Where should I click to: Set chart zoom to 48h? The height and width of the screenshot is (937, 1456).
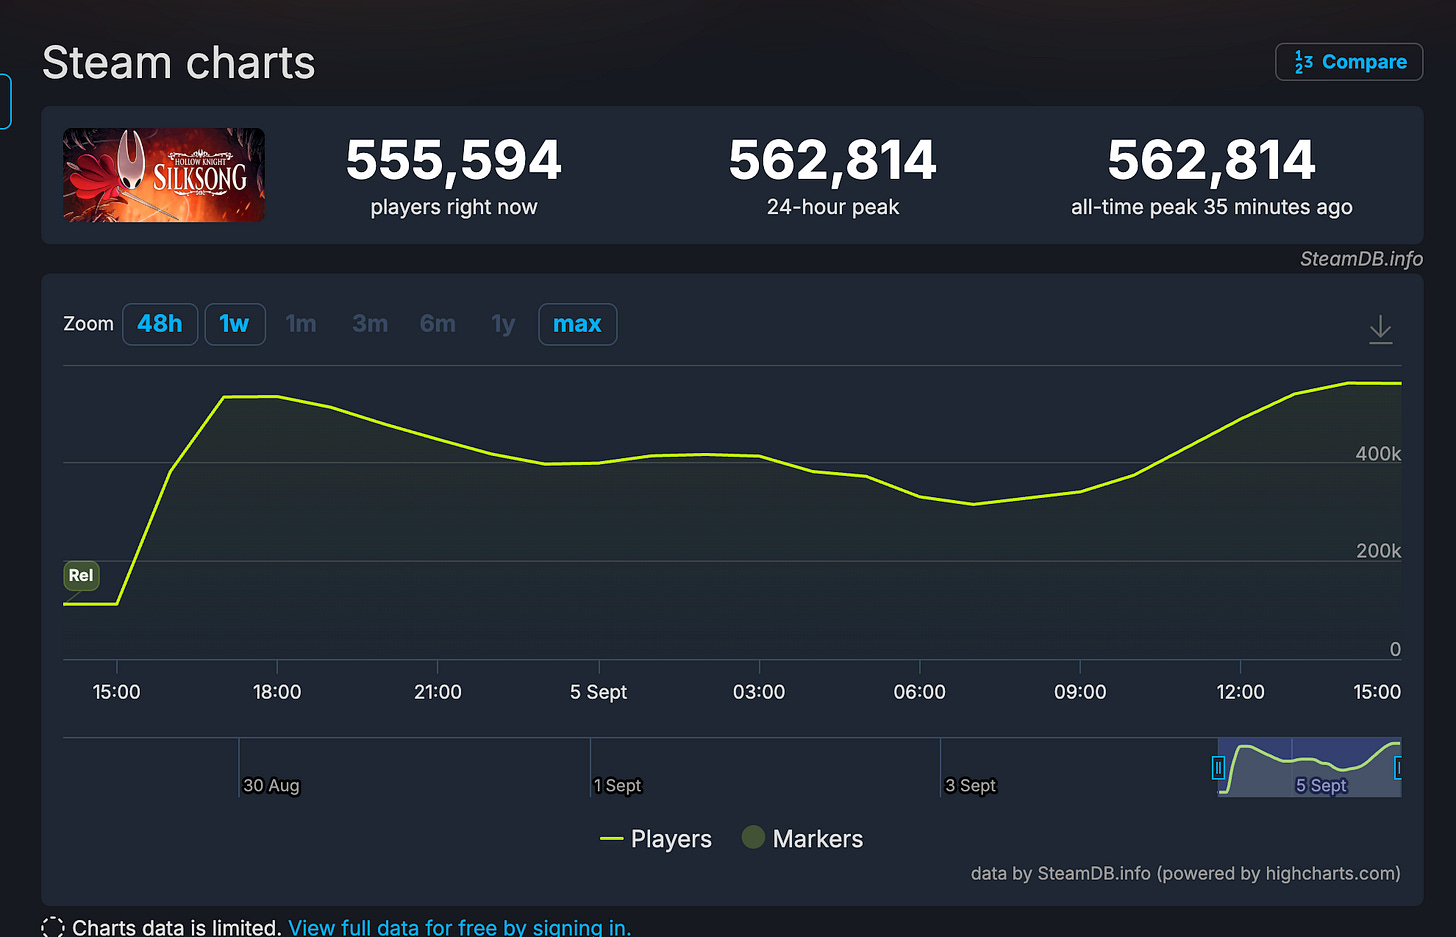coord(160,324)
